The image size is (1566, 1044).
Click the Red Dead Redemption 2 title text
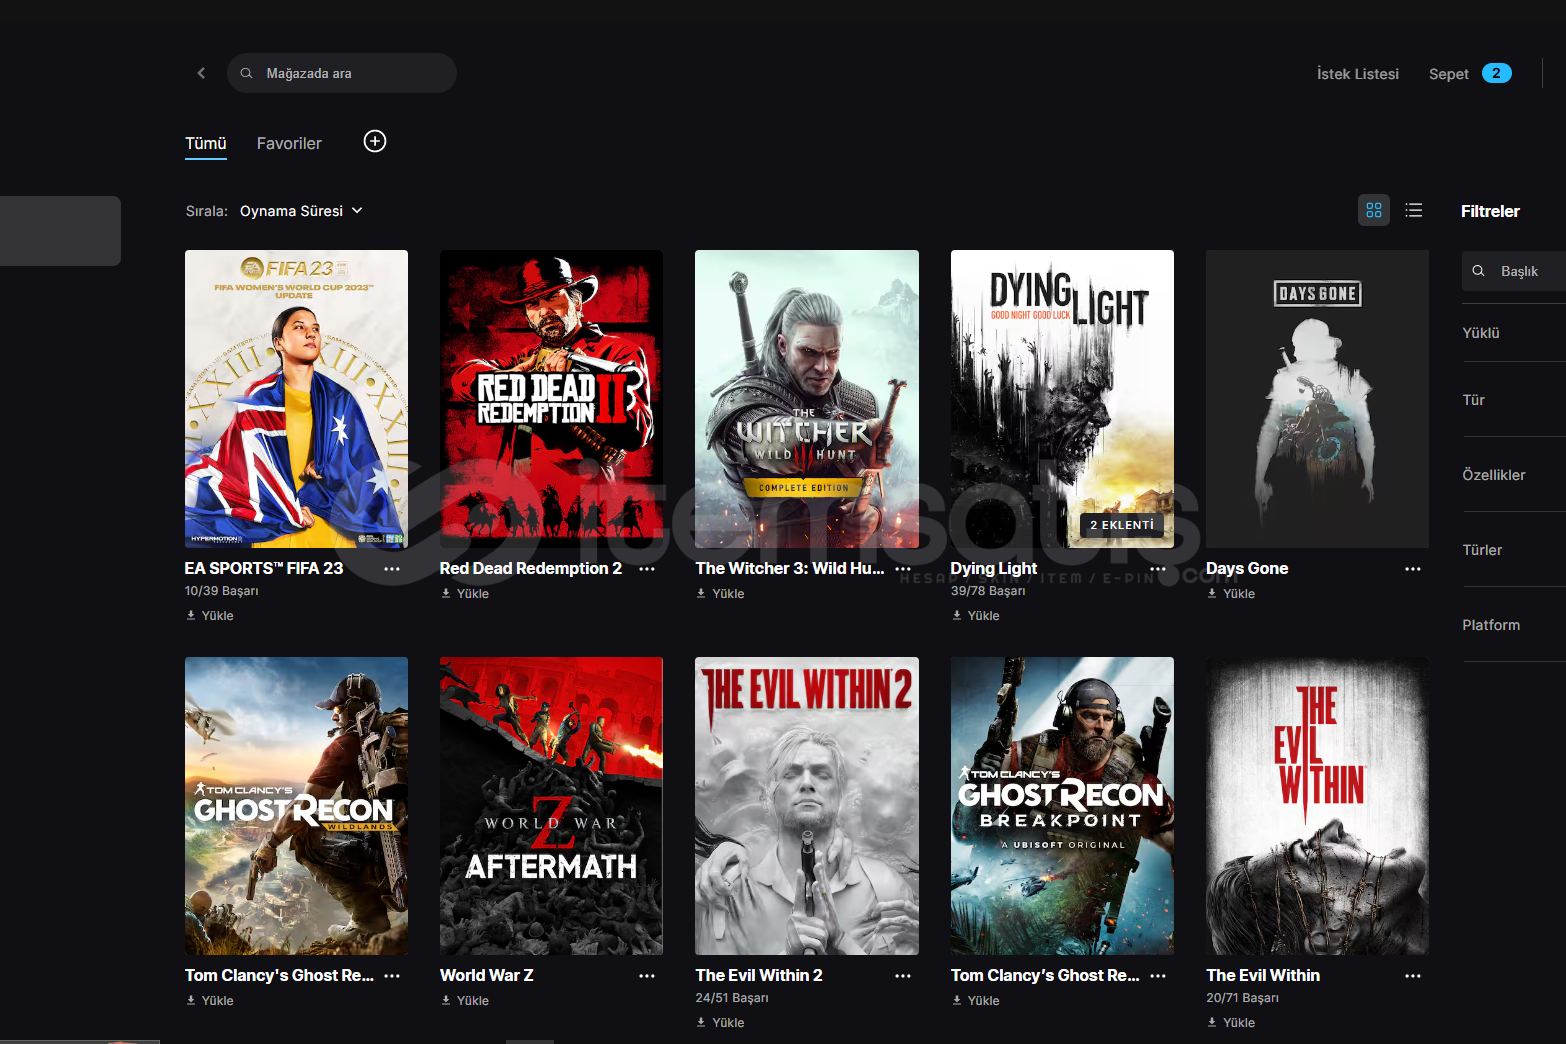click(x=531, y=568)
